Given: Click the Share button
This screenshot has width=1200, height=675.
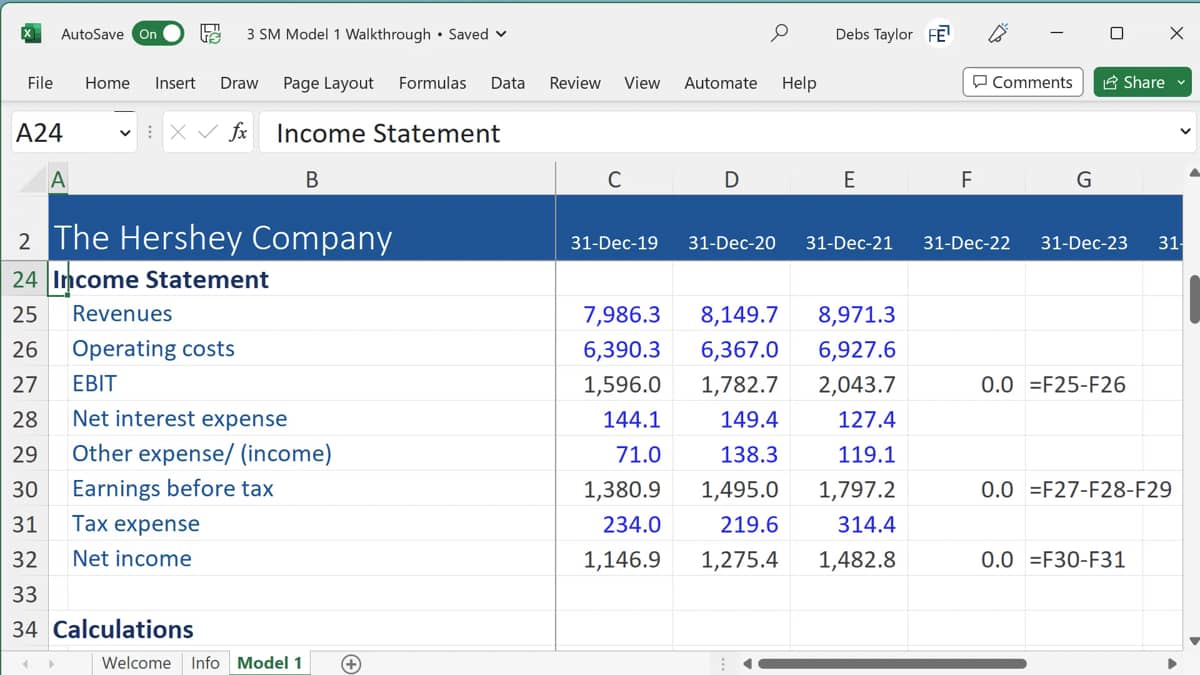Looking at the screenshot, I should [1144, 82].
